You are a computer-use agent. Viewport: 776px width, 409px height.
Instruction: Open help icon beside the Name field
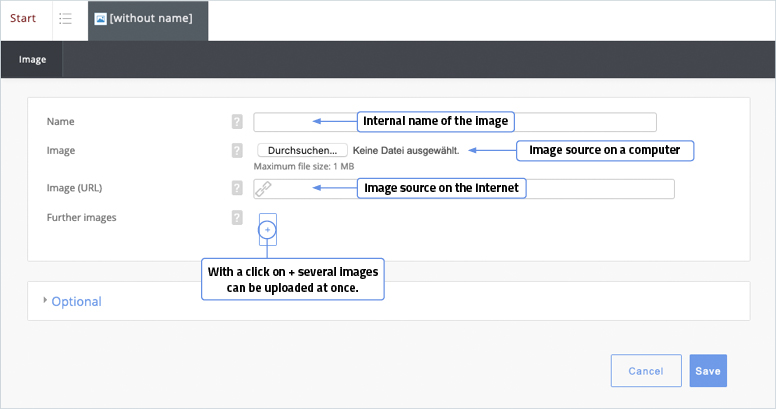(x=237, y=122)
